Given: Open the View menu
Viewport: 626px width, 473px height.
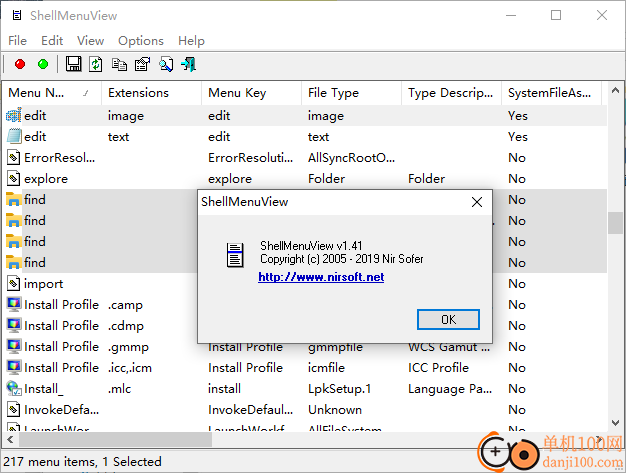Looking at the screenshot, I should tap(91, 41).
